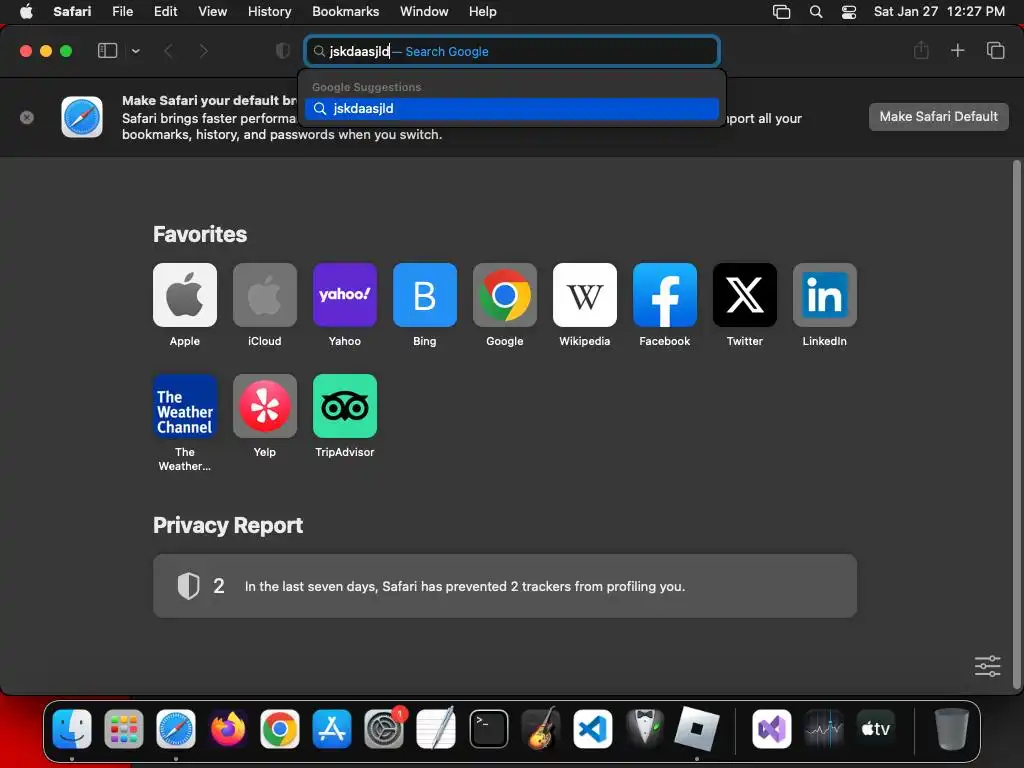Open the Safari menu
Viewport: 1024px width, 768px height.
click(x=72, y=12)
